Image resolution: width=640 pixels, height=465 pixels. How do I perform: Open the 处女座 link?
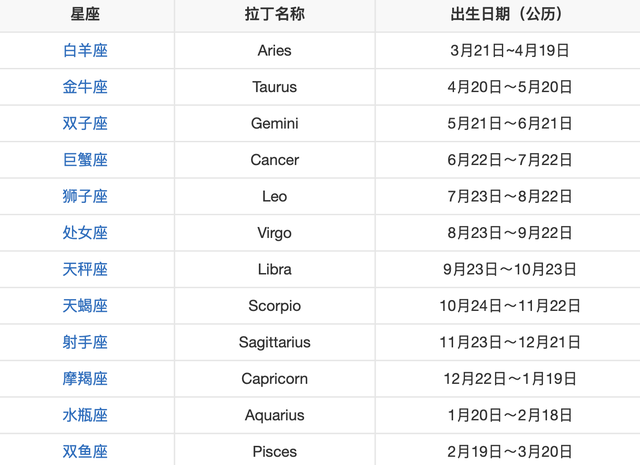tap(85, 233)
